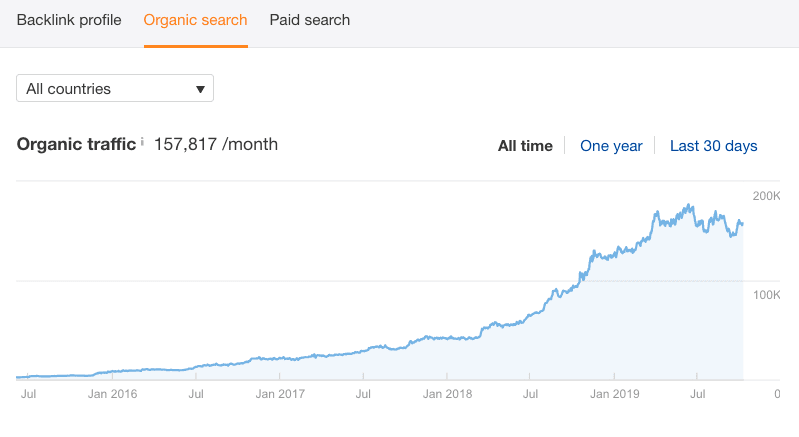Click the Jan 2016 axis label
This screenshot has height=437, width=799.
[113, 394]
